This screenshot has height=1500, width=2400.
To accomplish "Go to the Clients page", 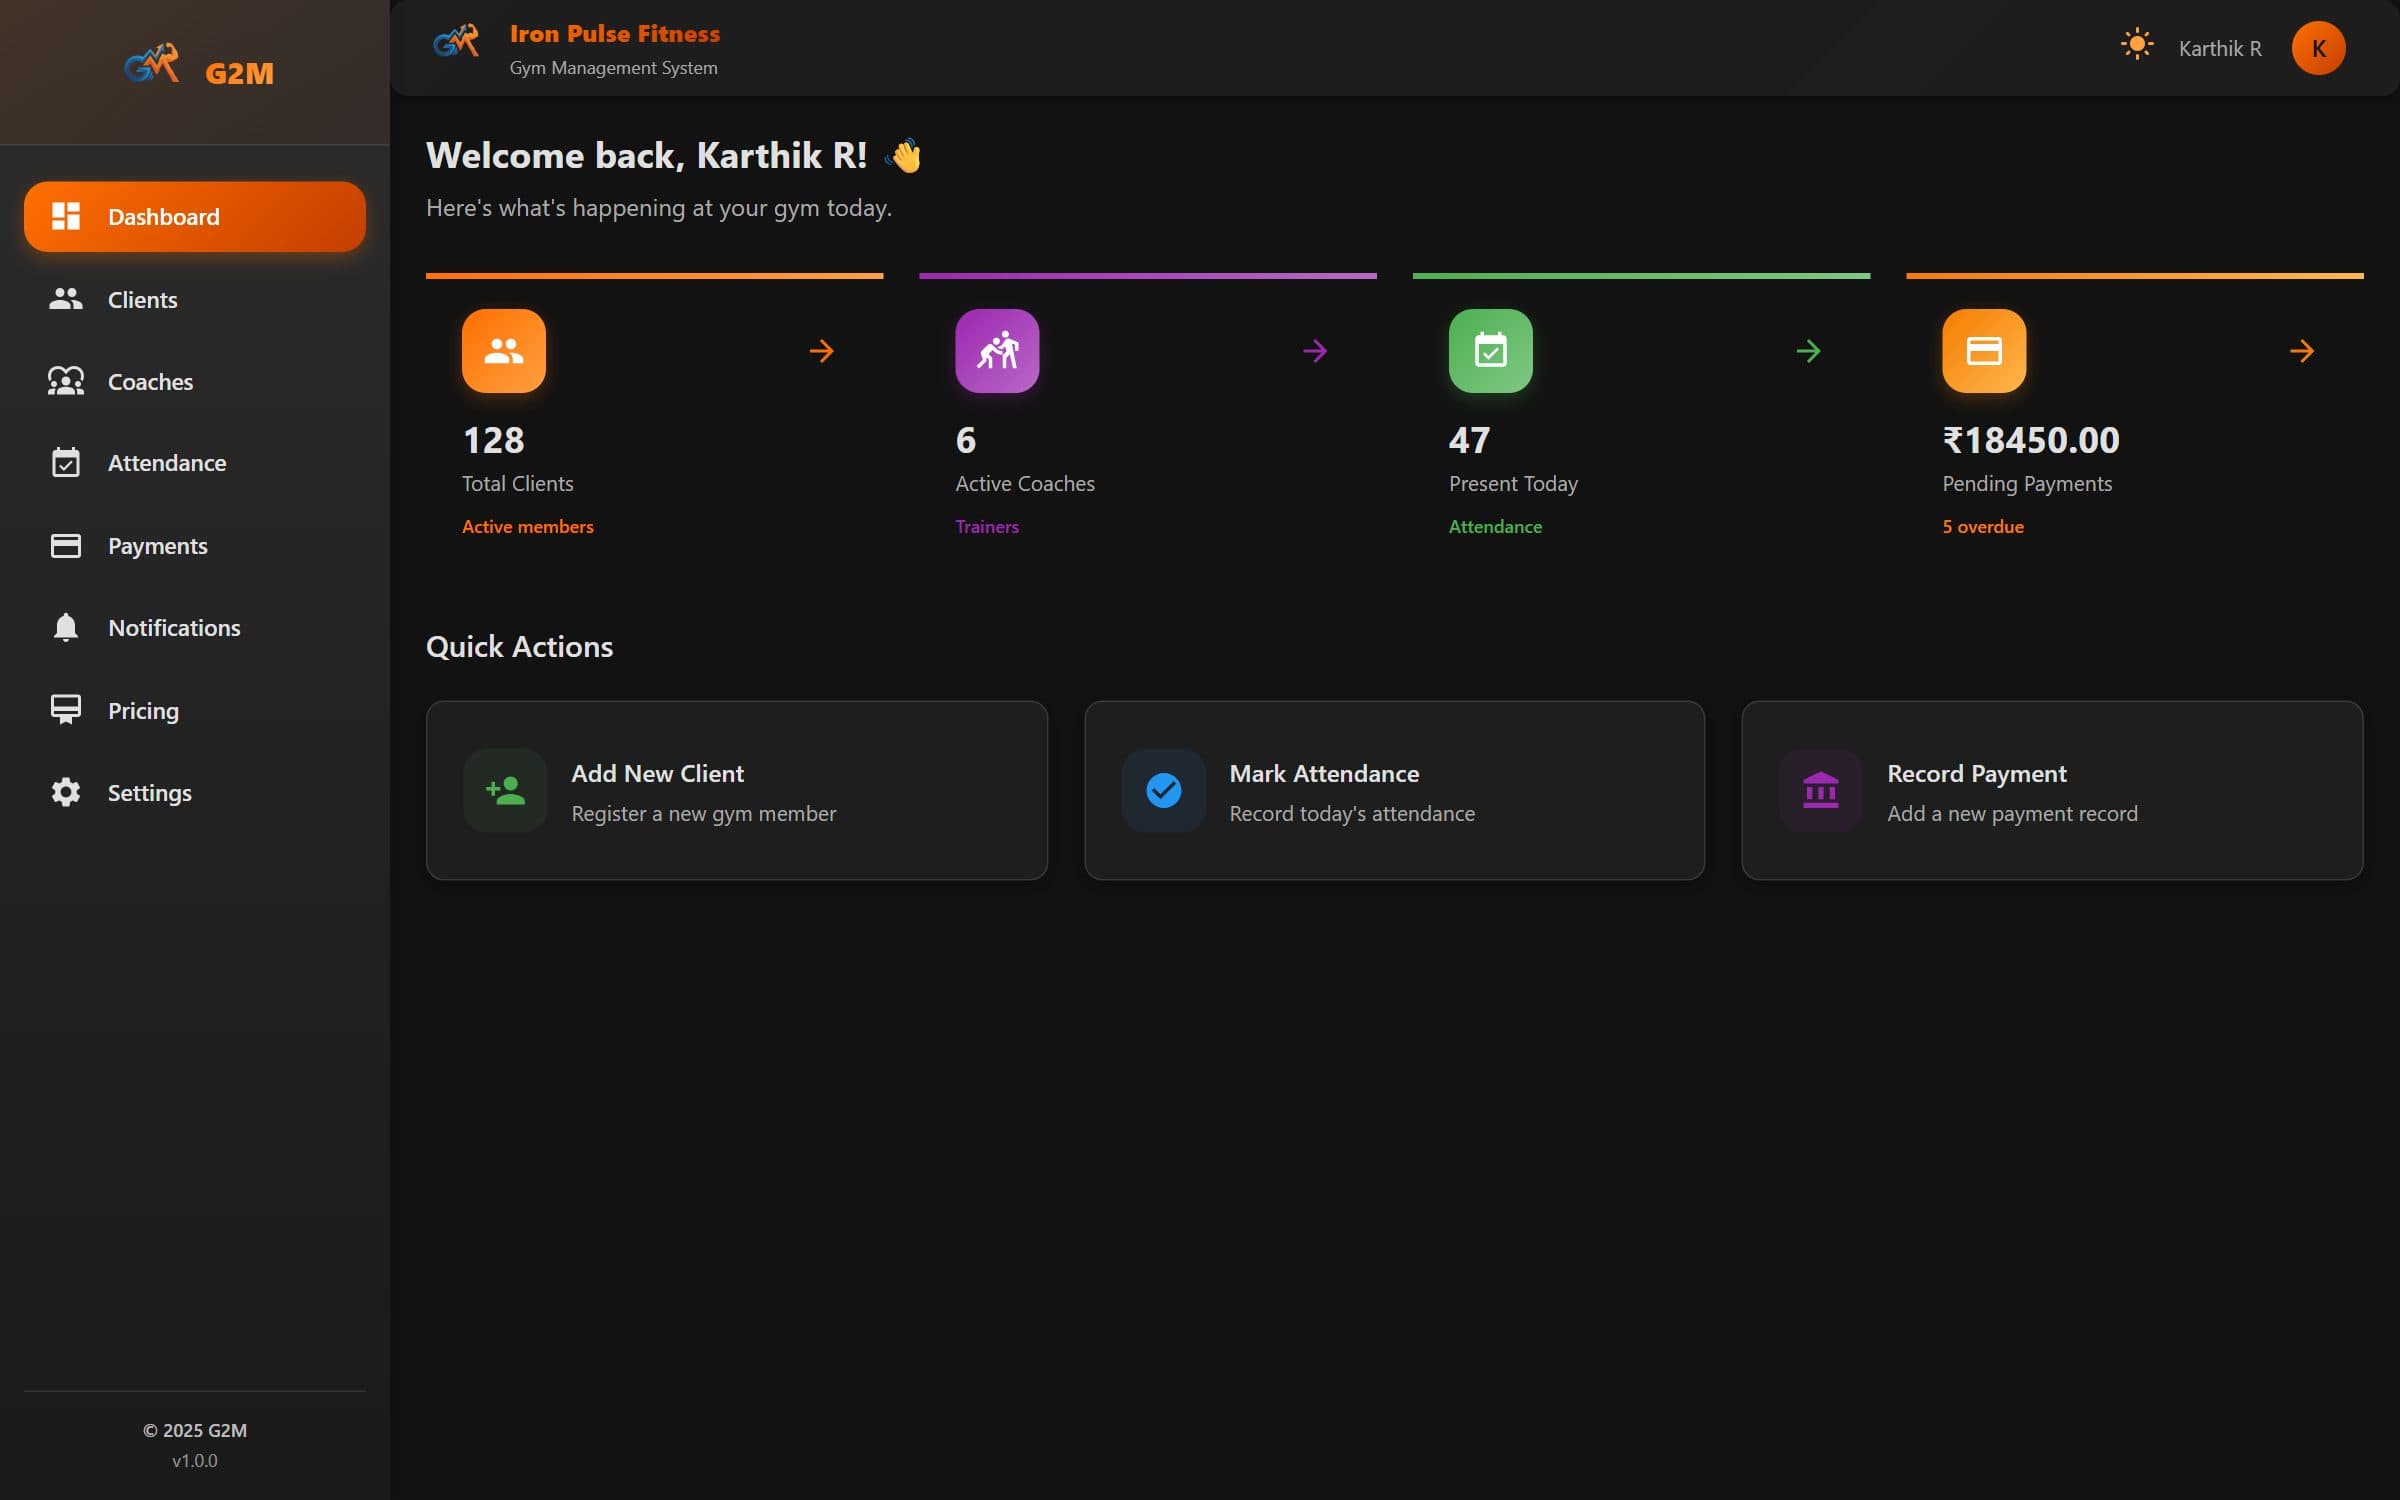I will [195, 299].
